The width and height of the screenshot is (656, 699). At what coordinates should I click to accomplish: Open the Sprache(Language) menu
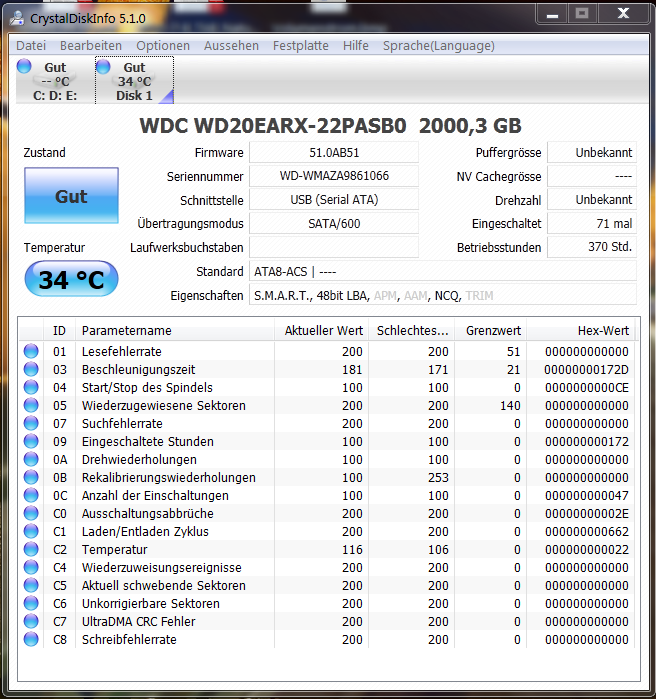tap(439, 45)
